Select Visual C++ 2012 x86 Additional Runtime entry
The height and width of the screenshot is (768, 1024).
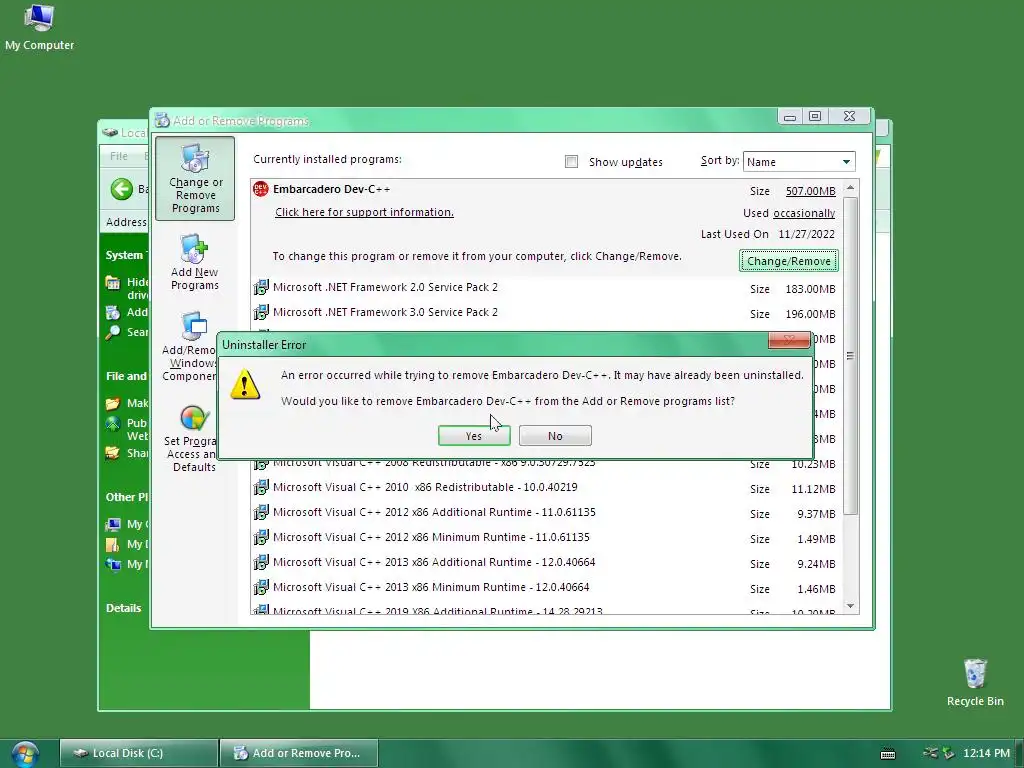547,513
